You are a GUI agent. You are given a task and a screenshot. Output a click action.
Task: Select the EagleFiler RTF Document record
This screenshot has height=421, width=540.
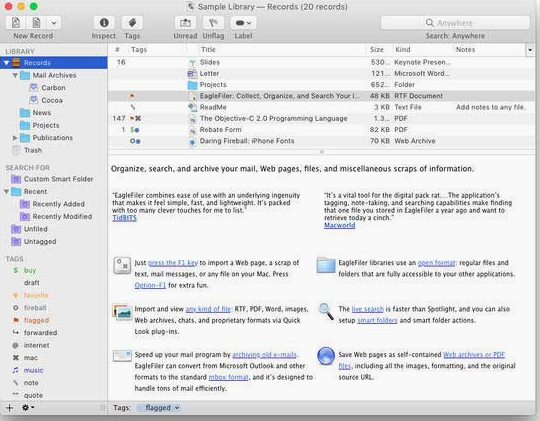coord(321,96)
